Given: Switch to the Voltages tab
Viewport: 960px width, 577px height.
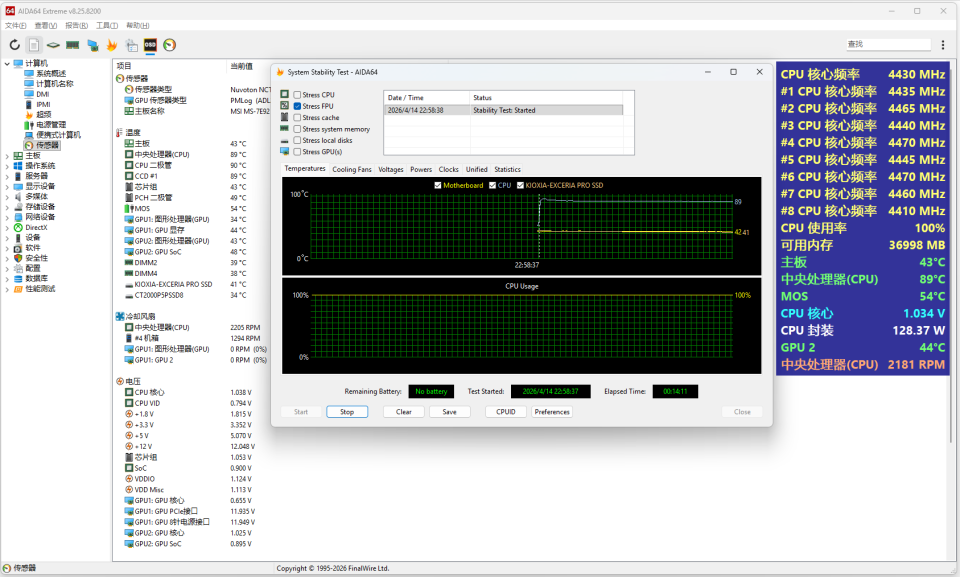Looking at the screenshot, I should click(391, 169).
